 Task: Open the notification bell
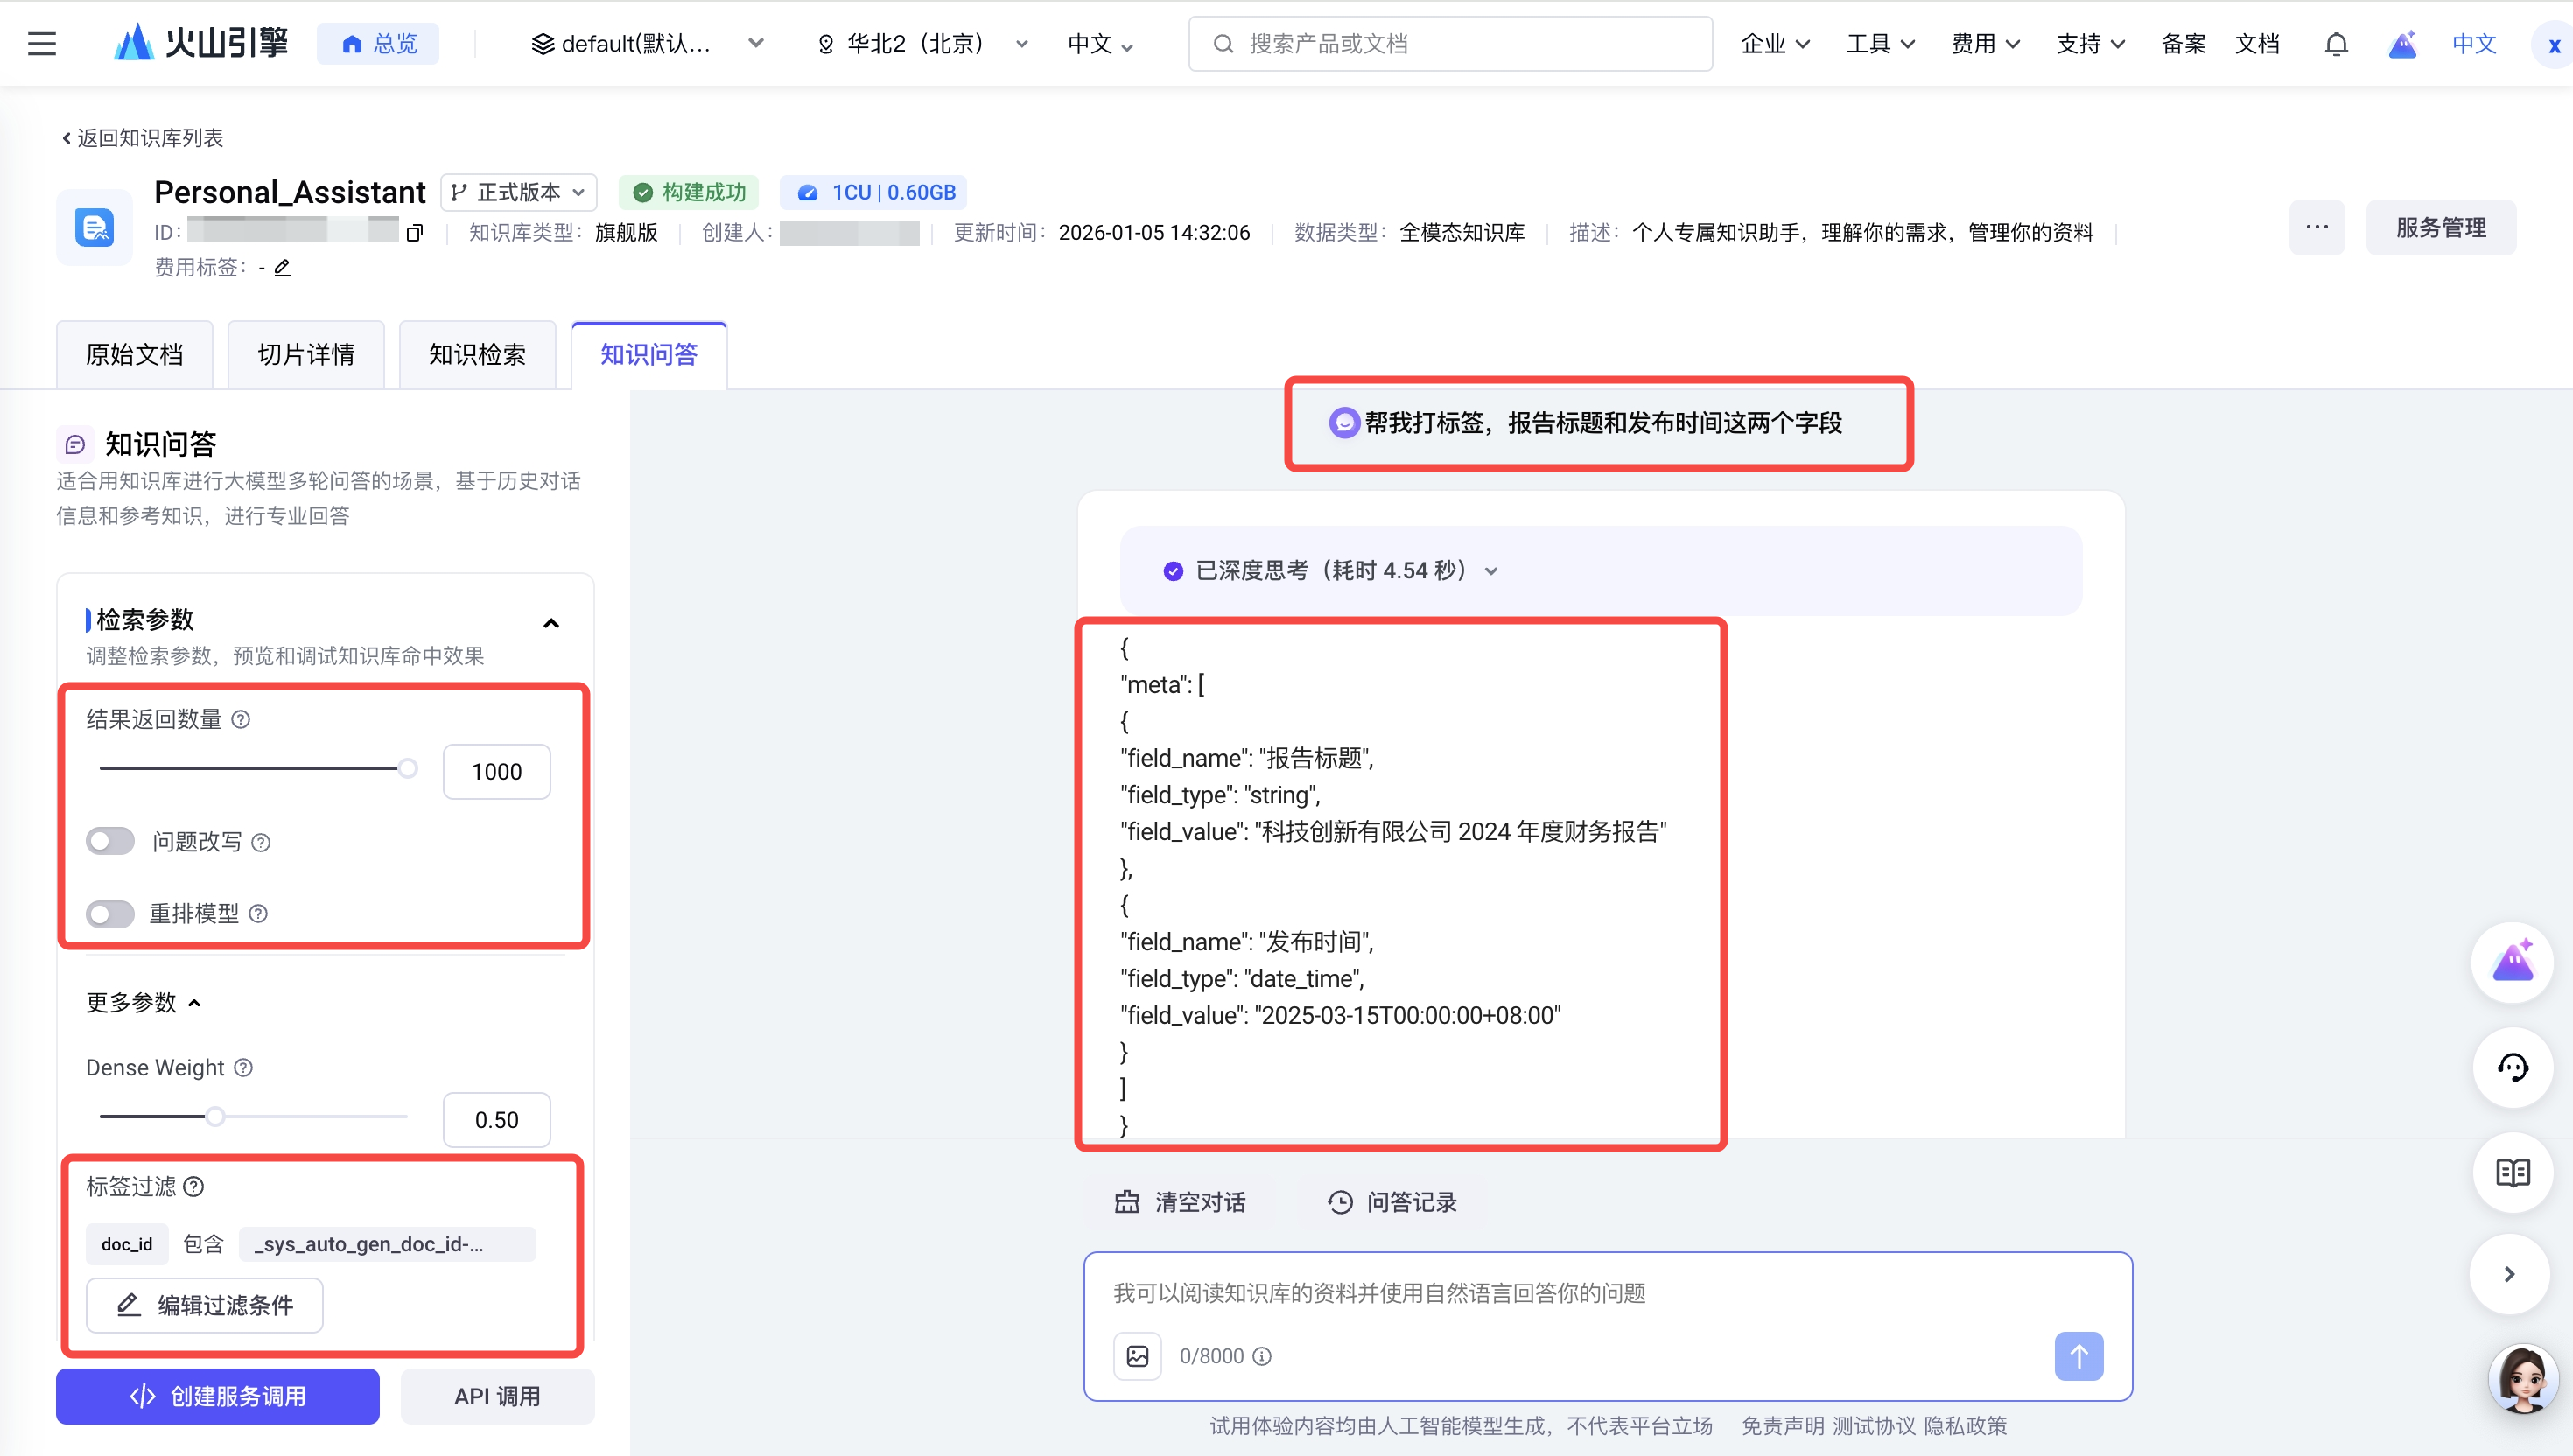2335,44
